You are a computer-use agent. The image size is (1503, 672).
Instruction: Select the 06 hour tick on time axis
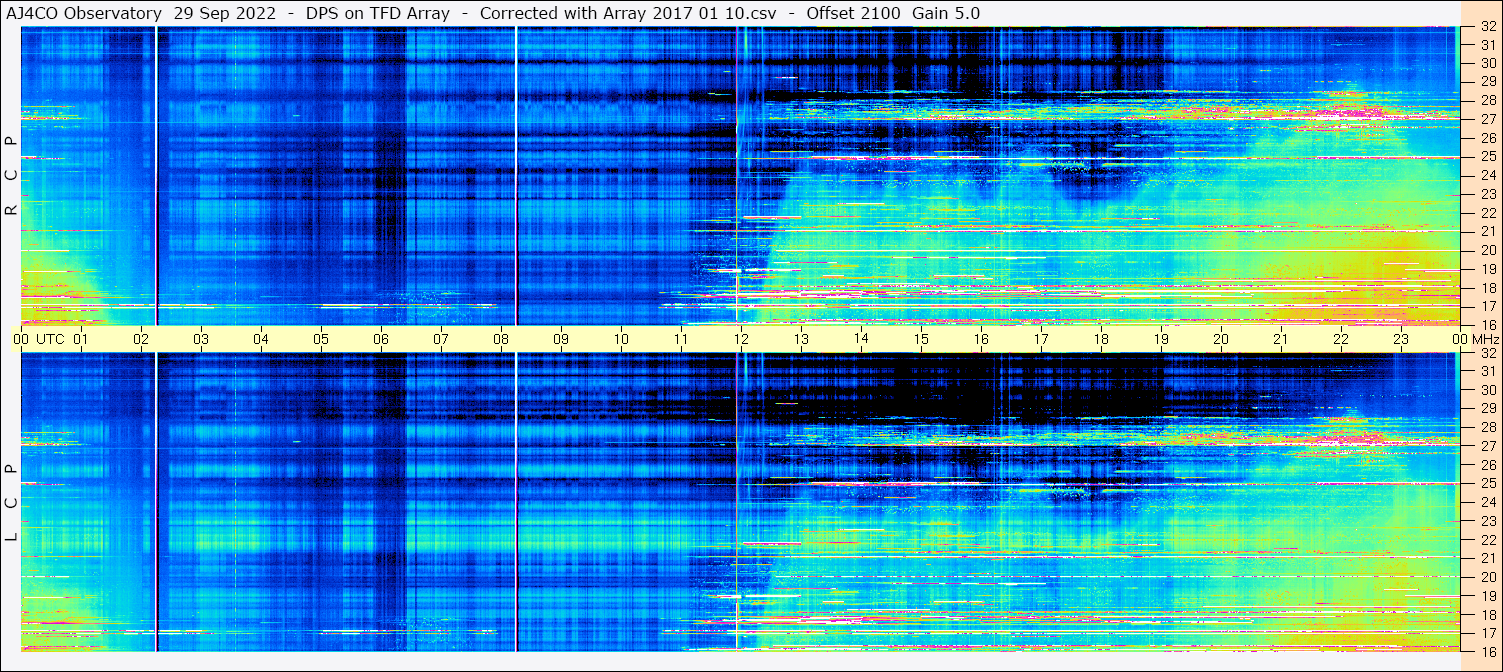[x=381, y=339]
